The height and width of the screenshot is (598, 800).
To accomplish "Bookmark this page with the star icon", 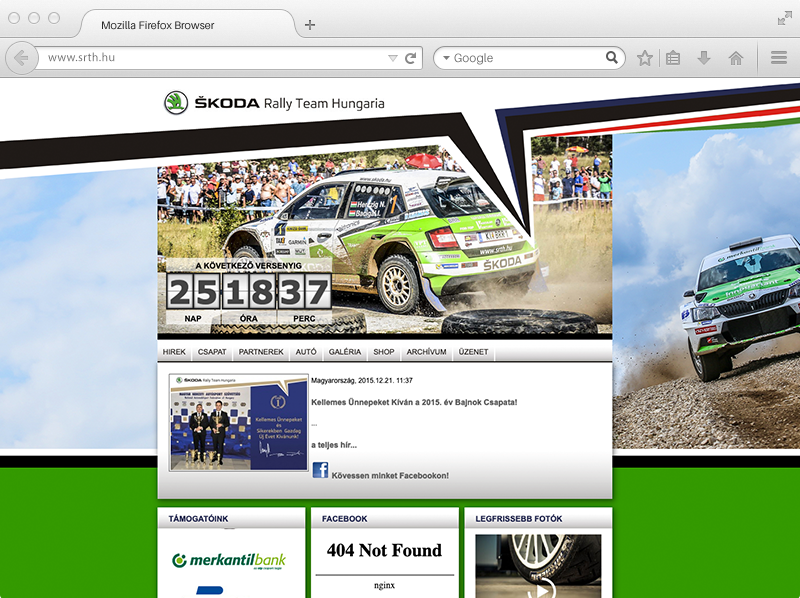I will click(x=645, y=59).
